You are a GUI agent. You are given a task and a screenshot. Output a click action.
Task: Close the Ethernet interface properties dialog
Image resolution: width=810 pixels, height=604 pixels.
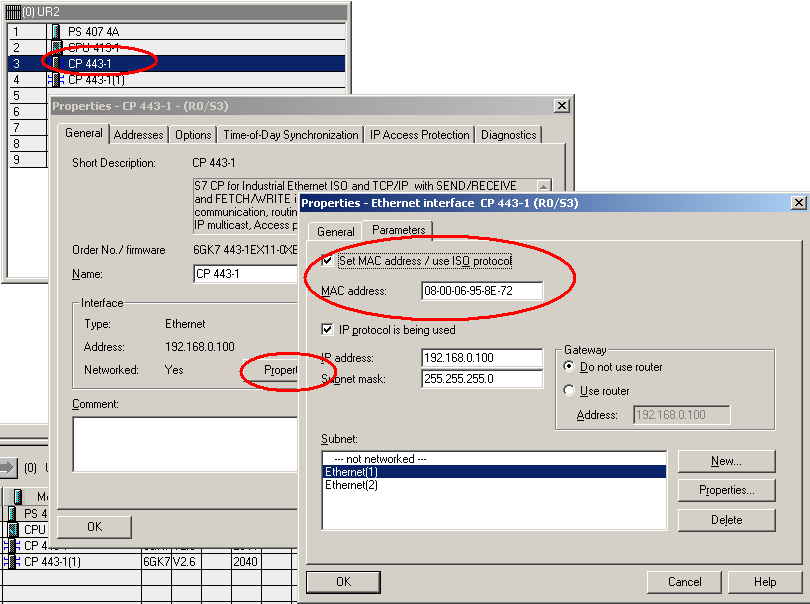798,203
